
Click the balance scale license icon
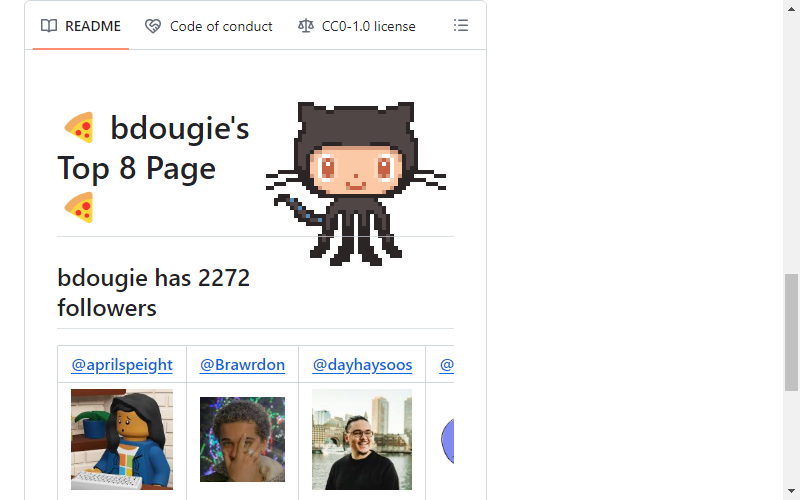pos(306,26)
